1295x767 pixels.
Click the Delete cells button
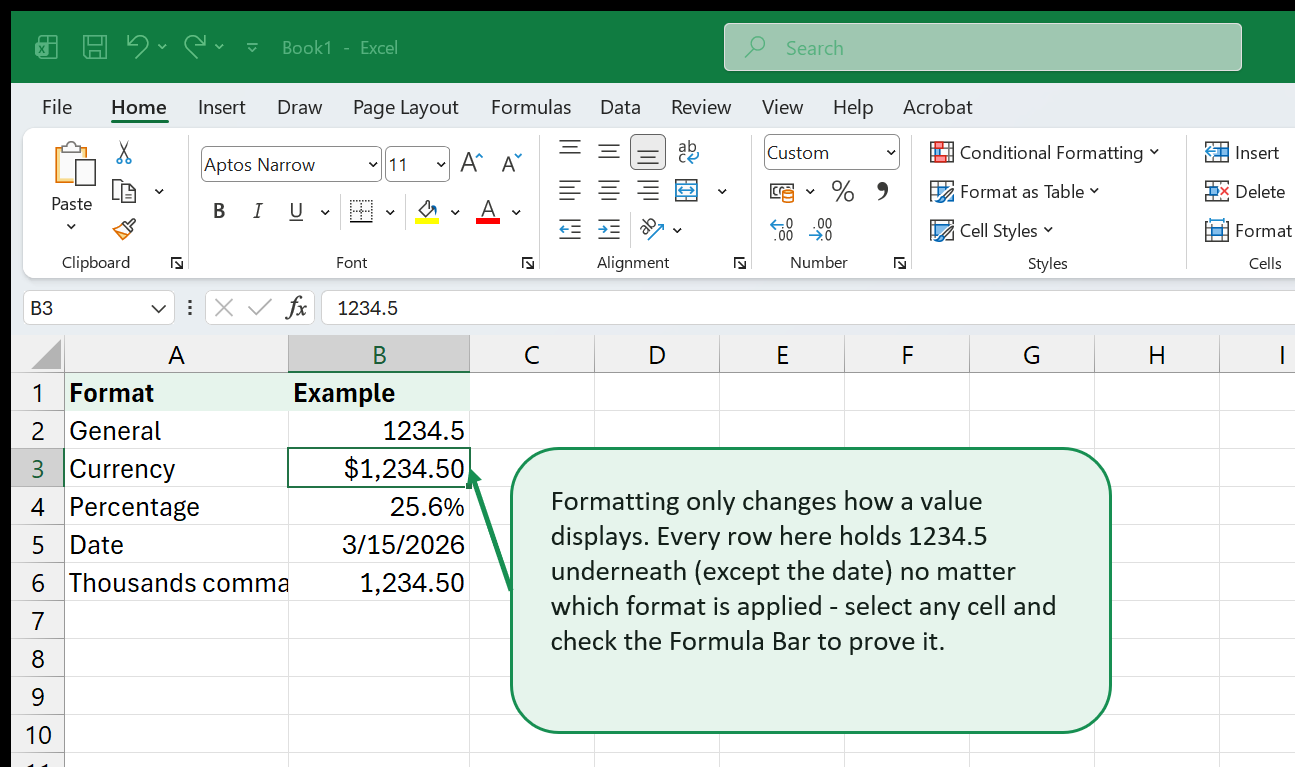[1245, 191]
